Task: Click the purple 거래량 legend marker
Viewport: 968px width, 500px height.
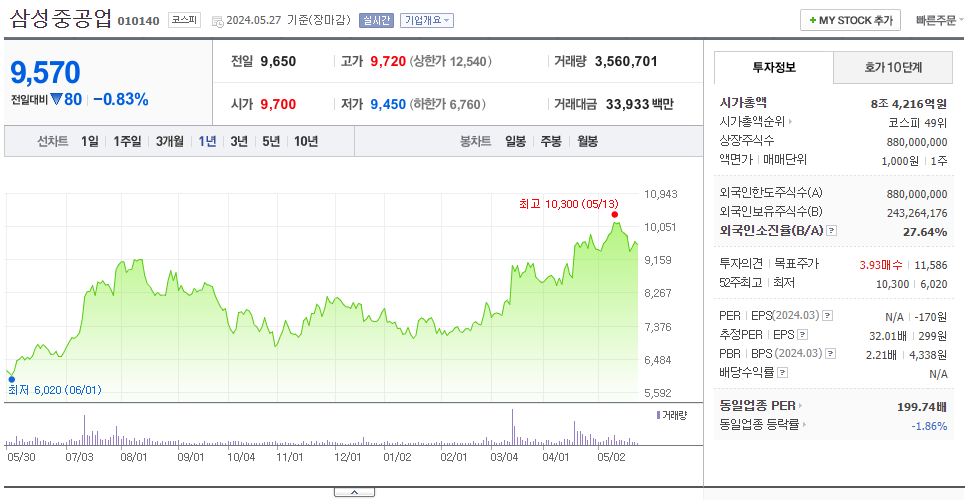Action: [x=659, y=415]
